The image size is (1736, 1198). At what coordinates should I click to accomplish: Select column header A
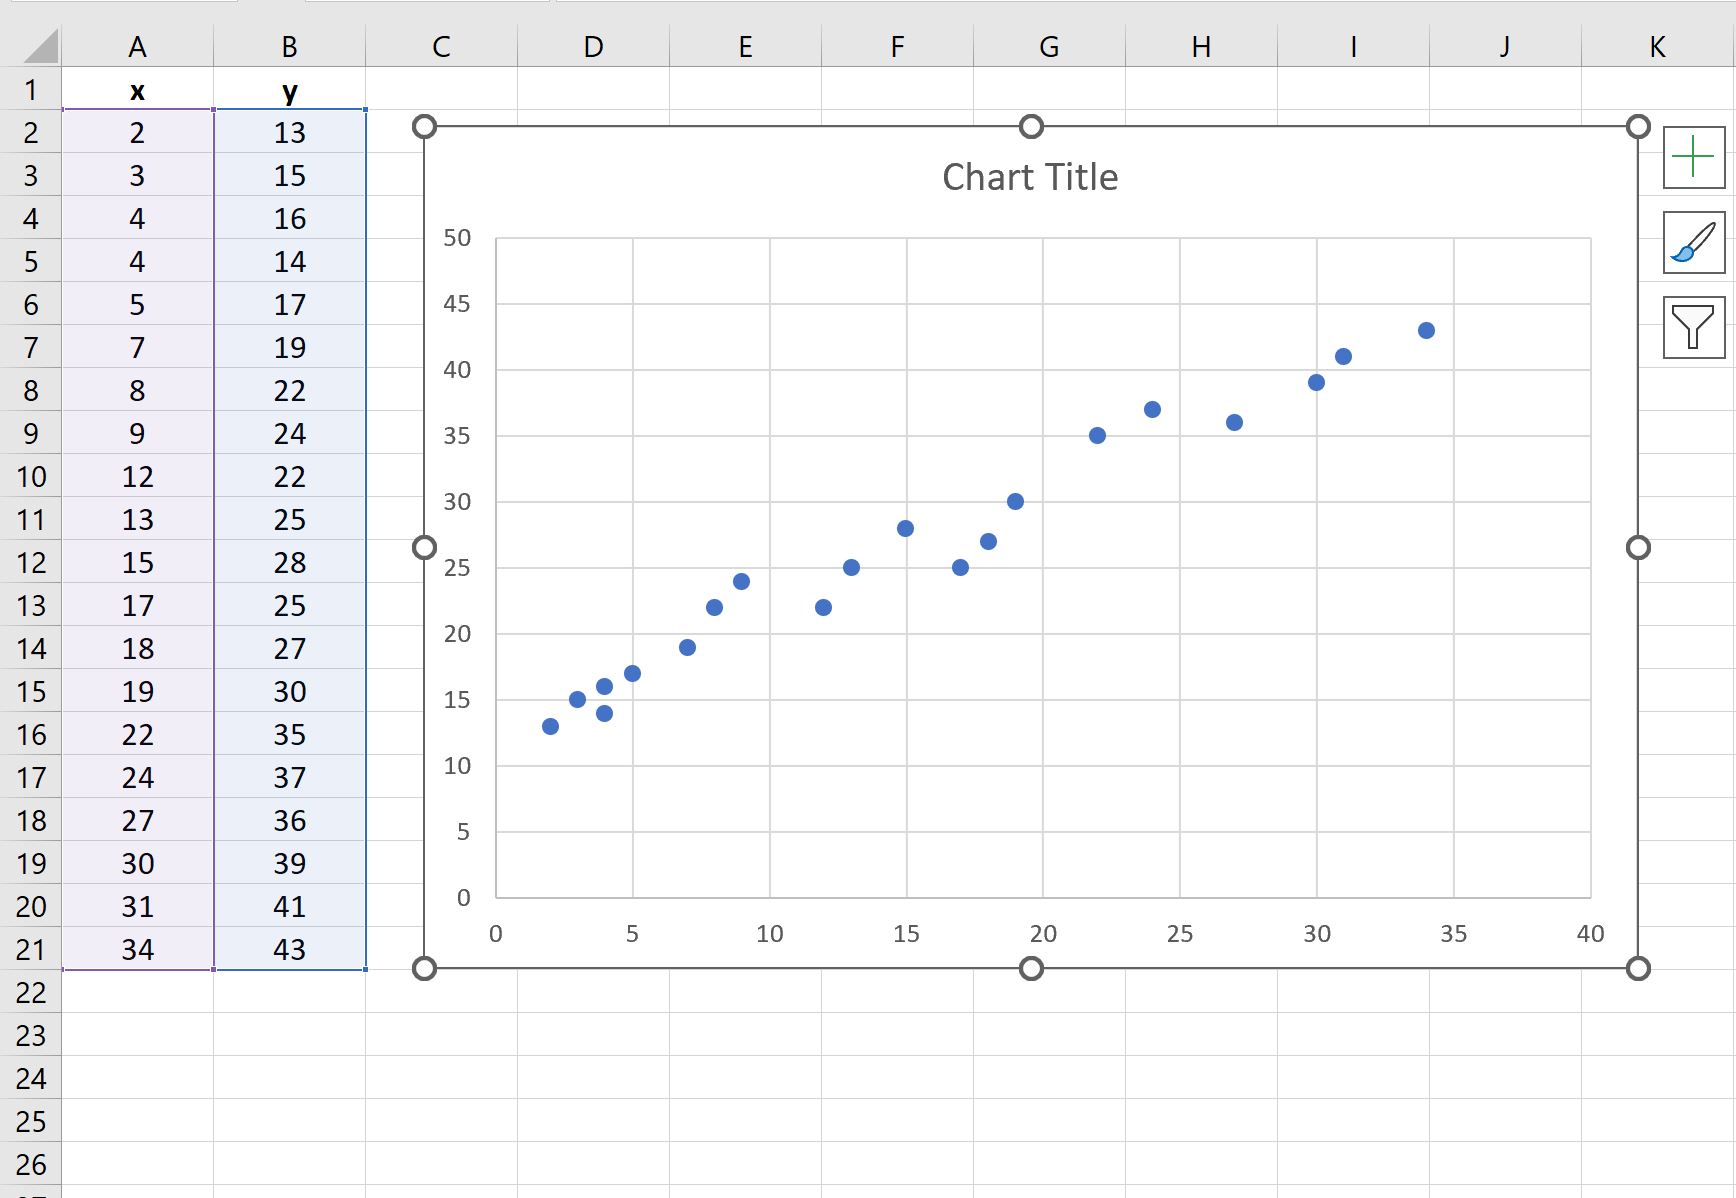pos(137,45)
